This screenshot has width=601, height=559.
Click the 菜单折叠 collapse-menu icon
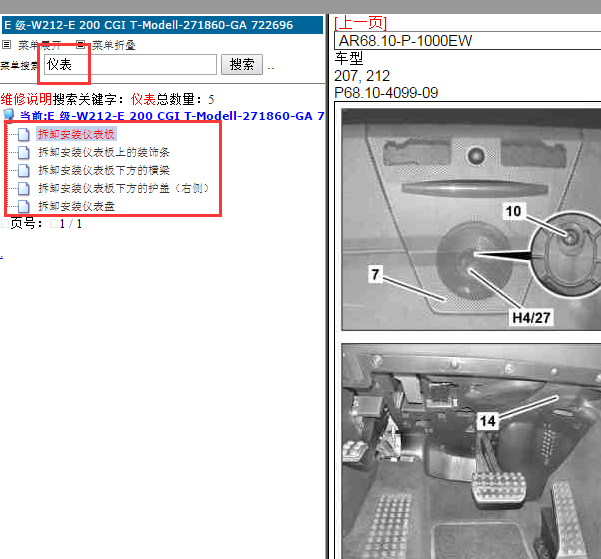[80, 44]
